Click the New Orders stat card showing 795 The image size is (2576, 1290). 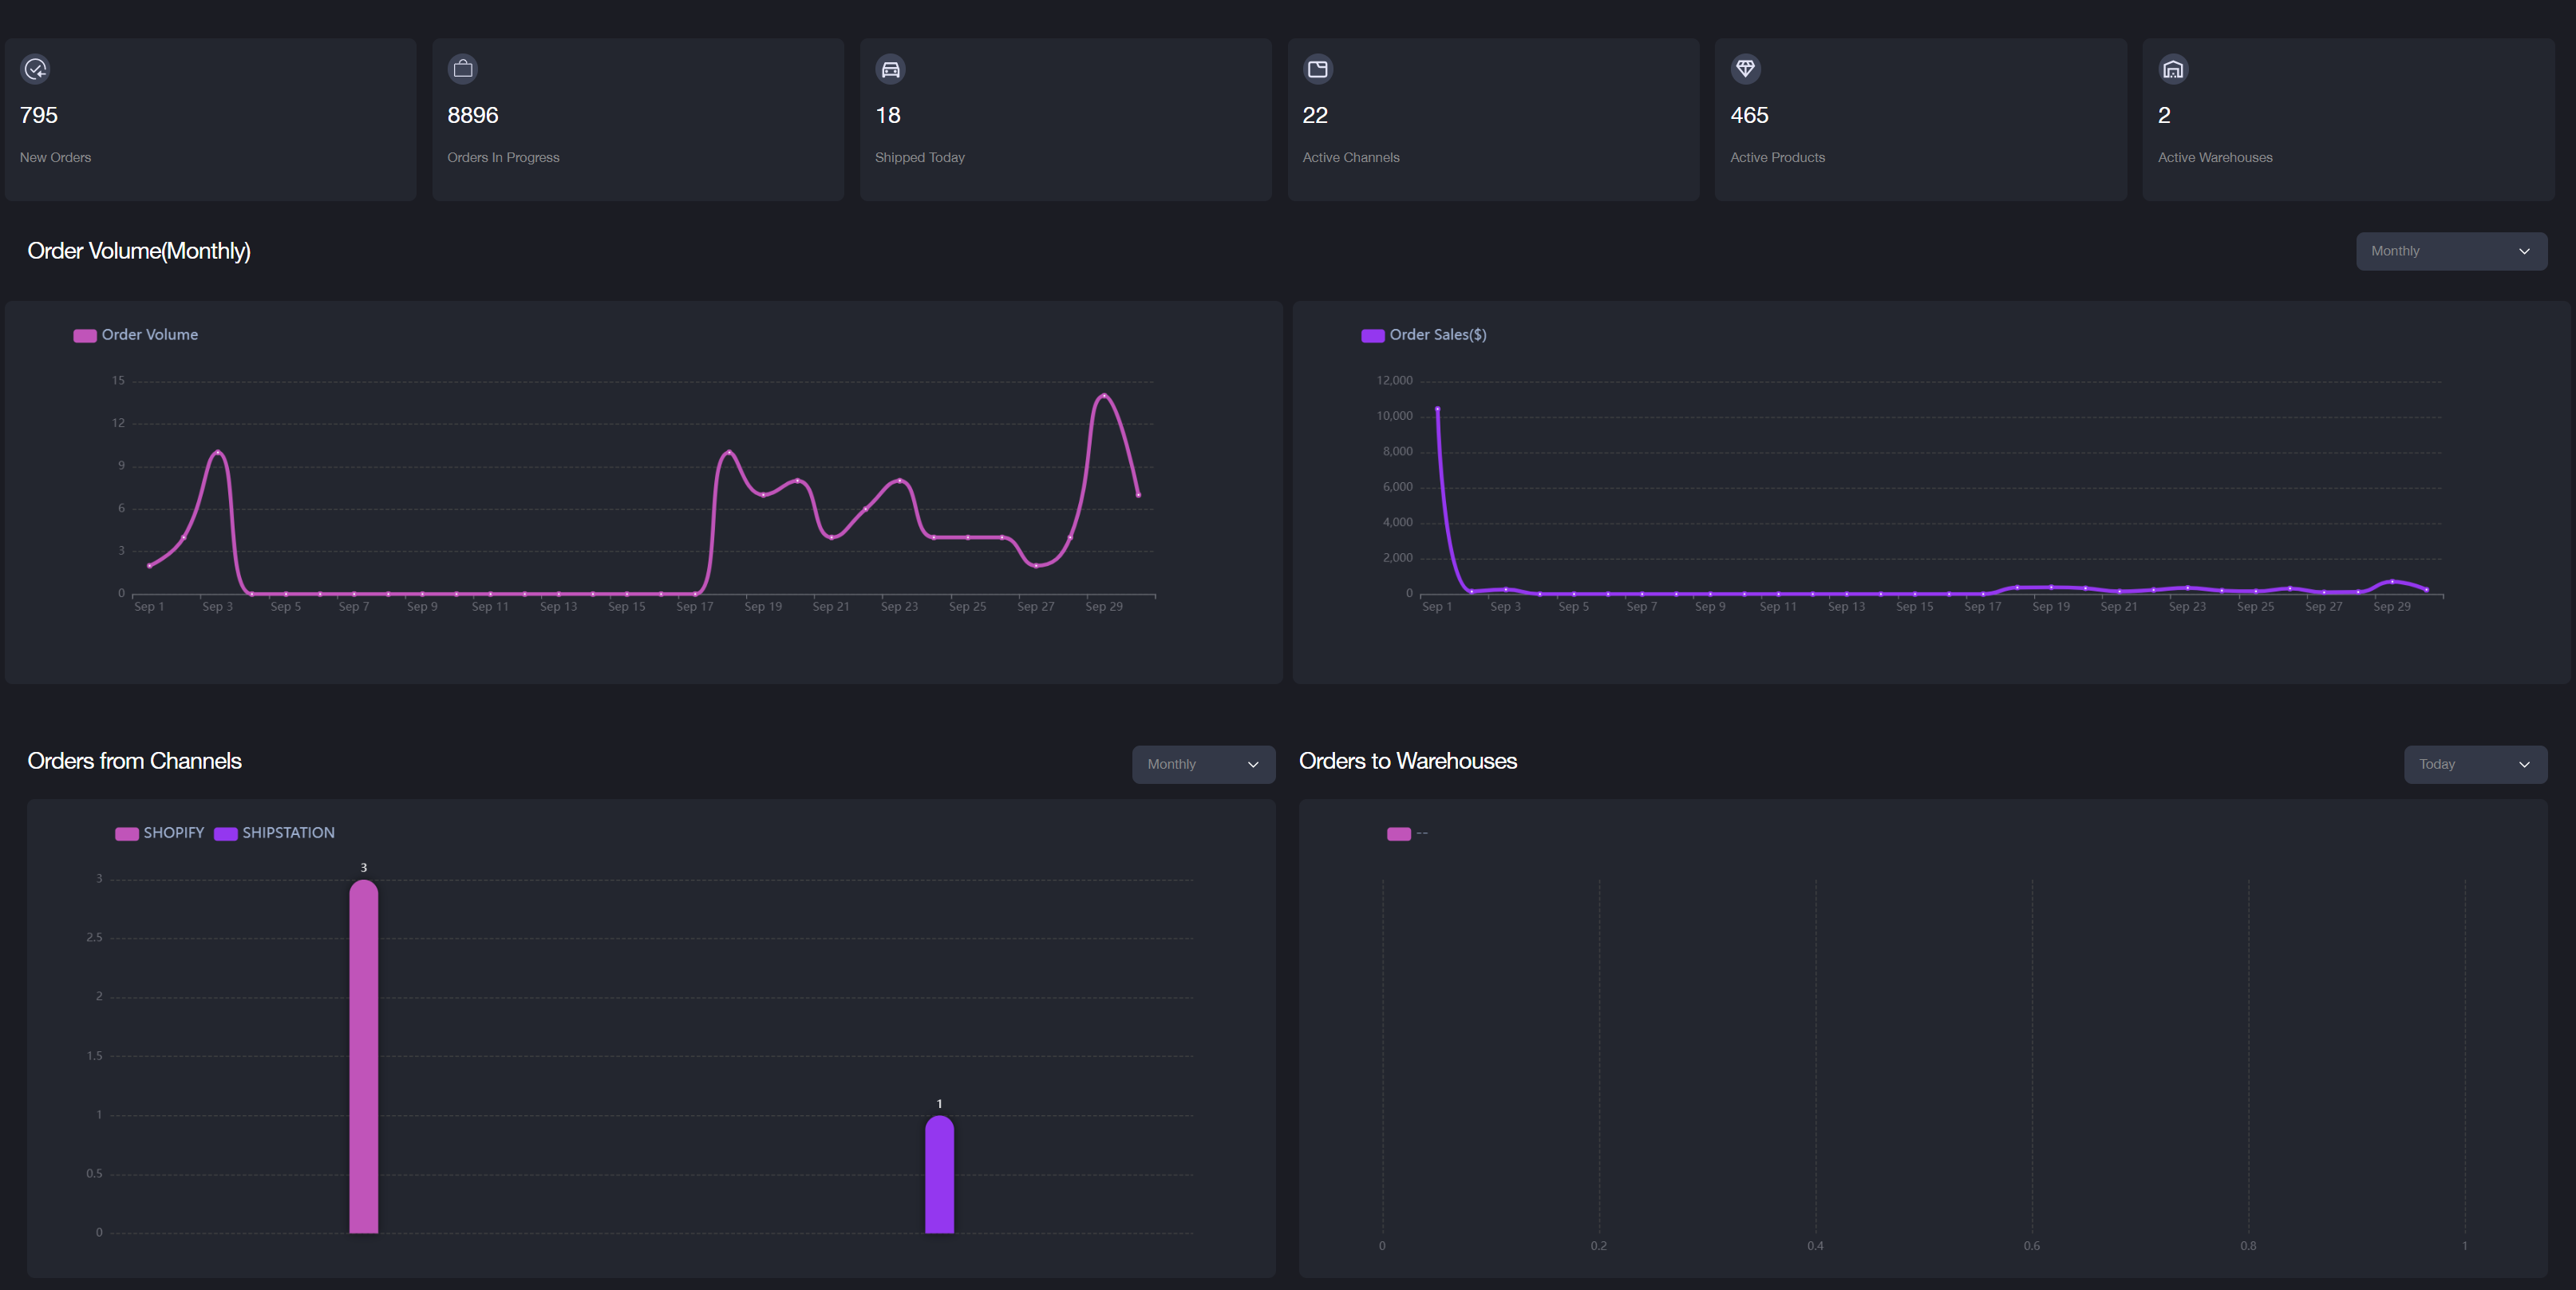(210, 119)
